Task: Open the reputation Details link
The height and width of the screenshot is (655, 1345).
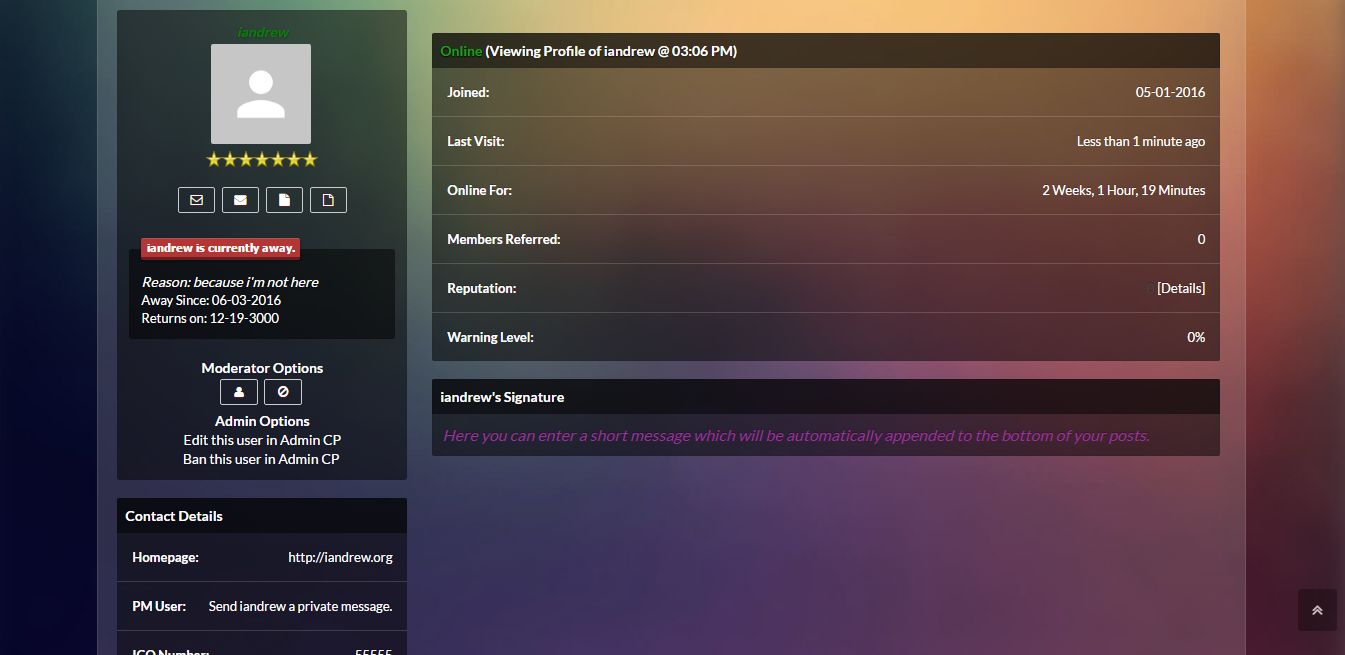Action: click(x=1181, y=288)
